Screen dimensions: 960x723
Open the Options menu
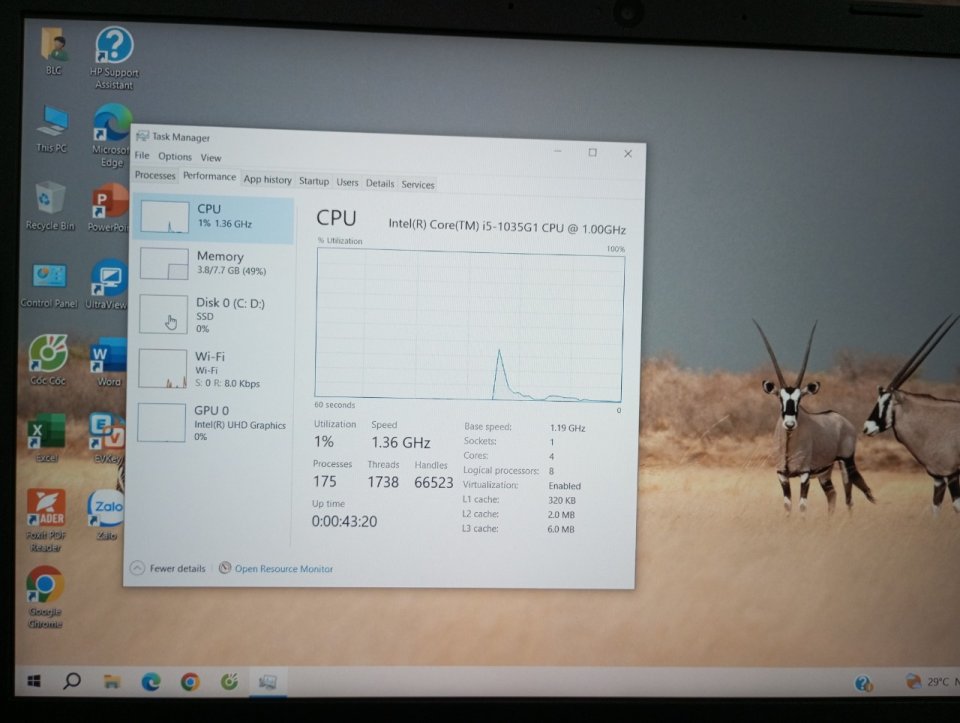click(x=174, y=157)
